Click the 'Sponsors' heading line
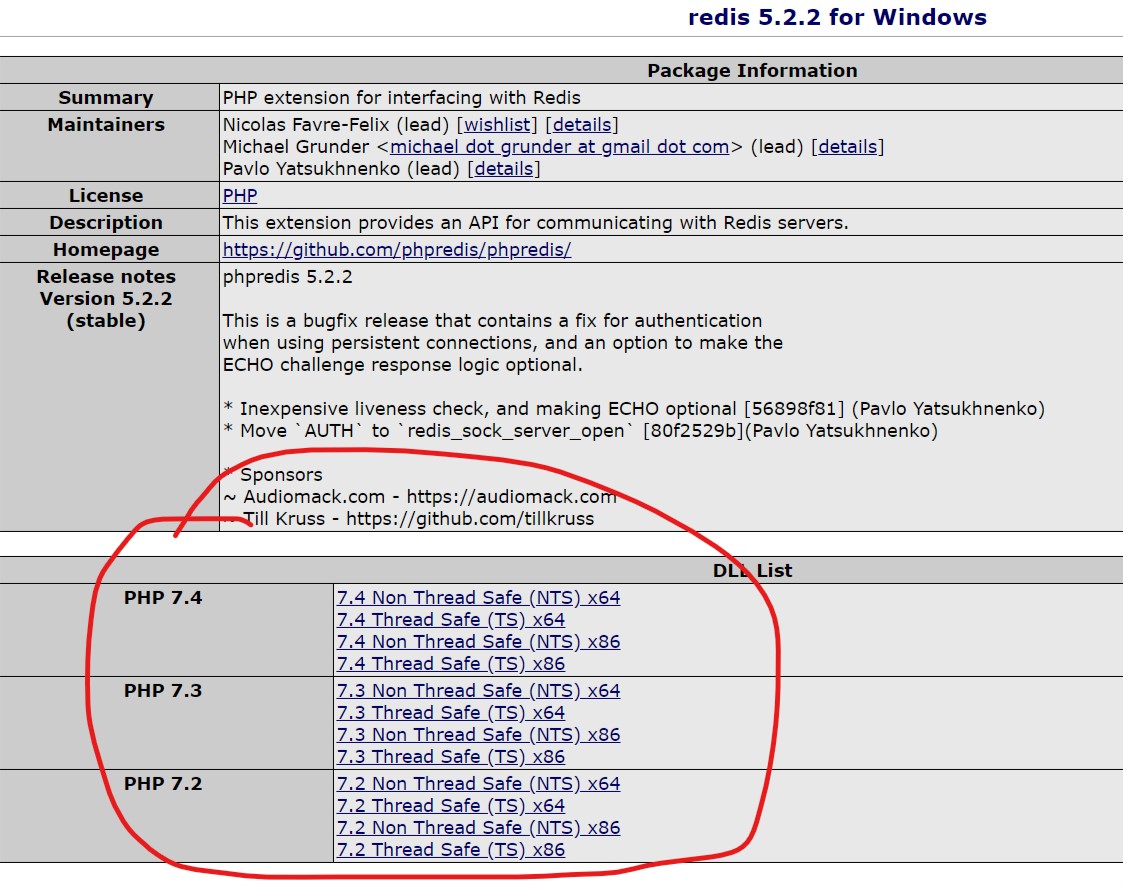 [273, 474]
